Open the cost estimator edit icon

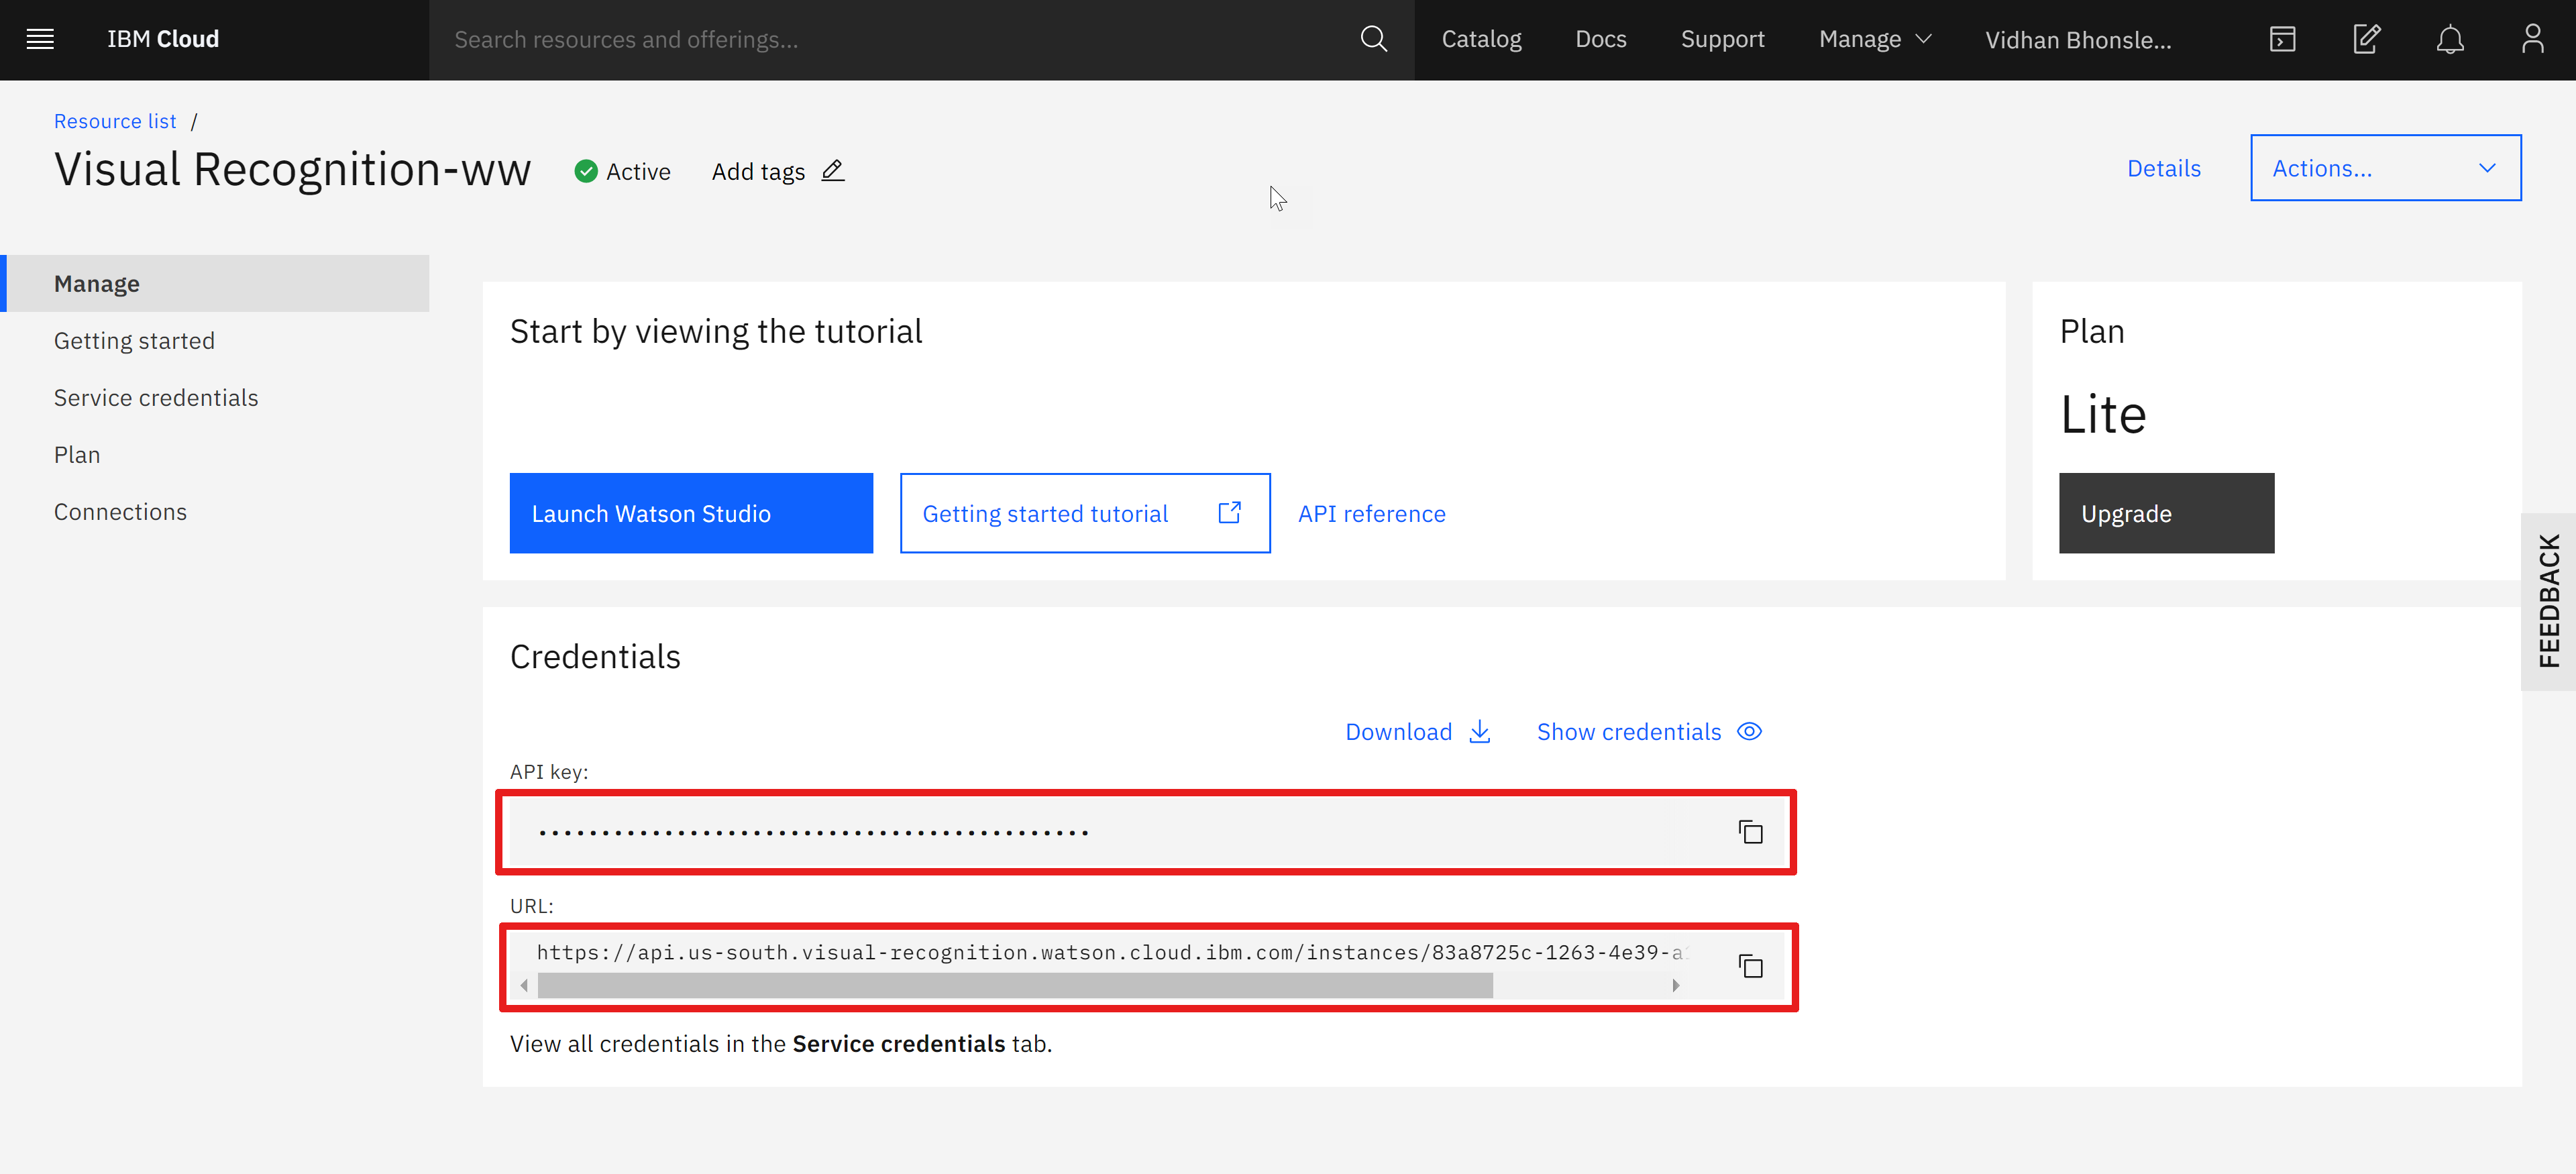point(2366,39)
